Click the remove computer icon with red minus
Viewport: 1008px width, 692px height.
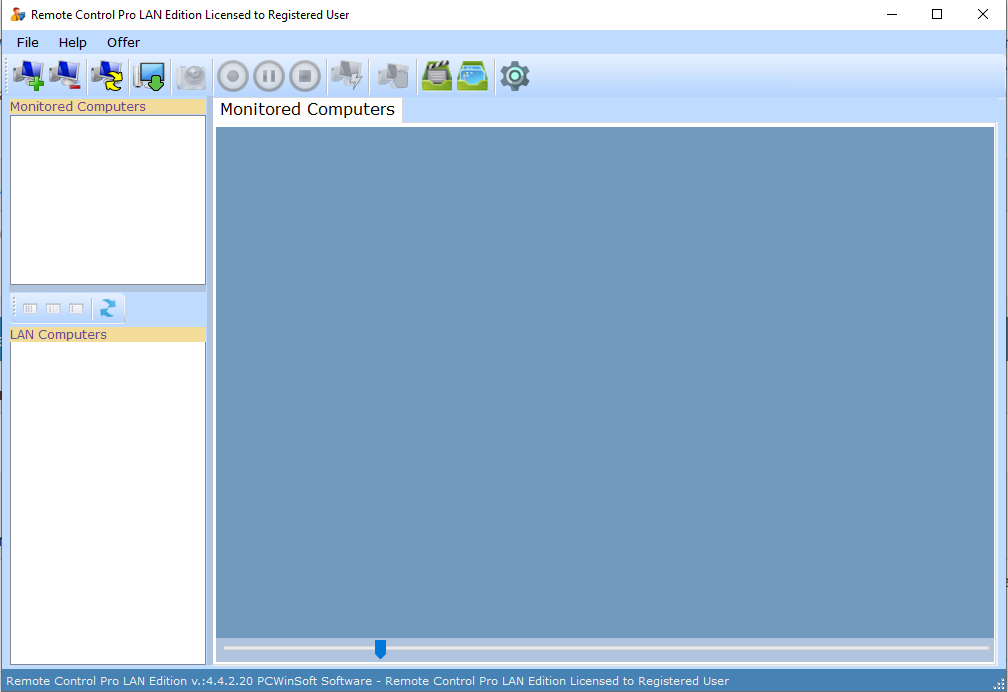tap(65, 76)
